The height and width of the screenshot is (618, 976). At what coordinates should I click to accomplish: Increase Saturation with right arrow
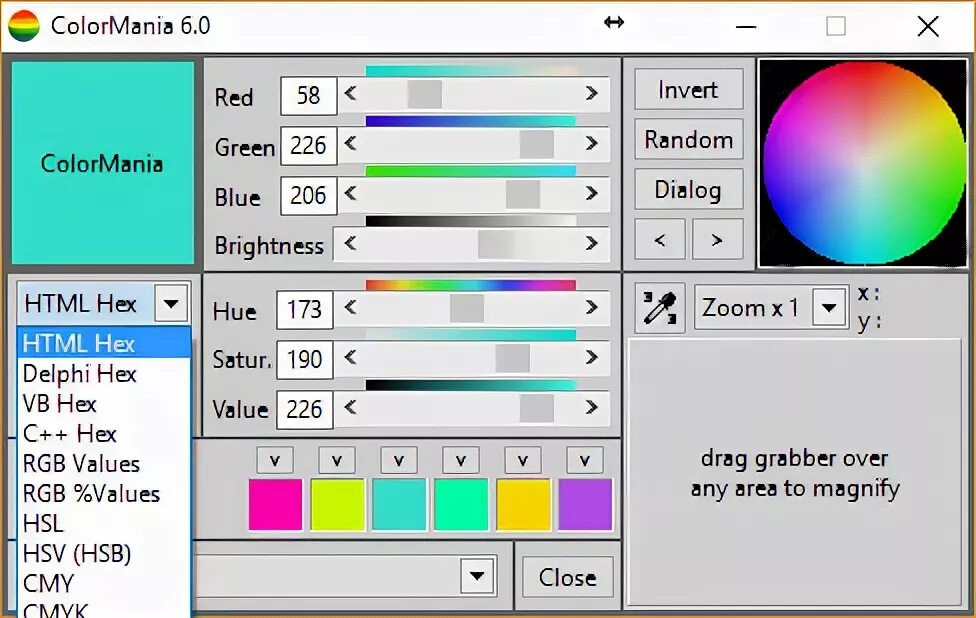591,357
